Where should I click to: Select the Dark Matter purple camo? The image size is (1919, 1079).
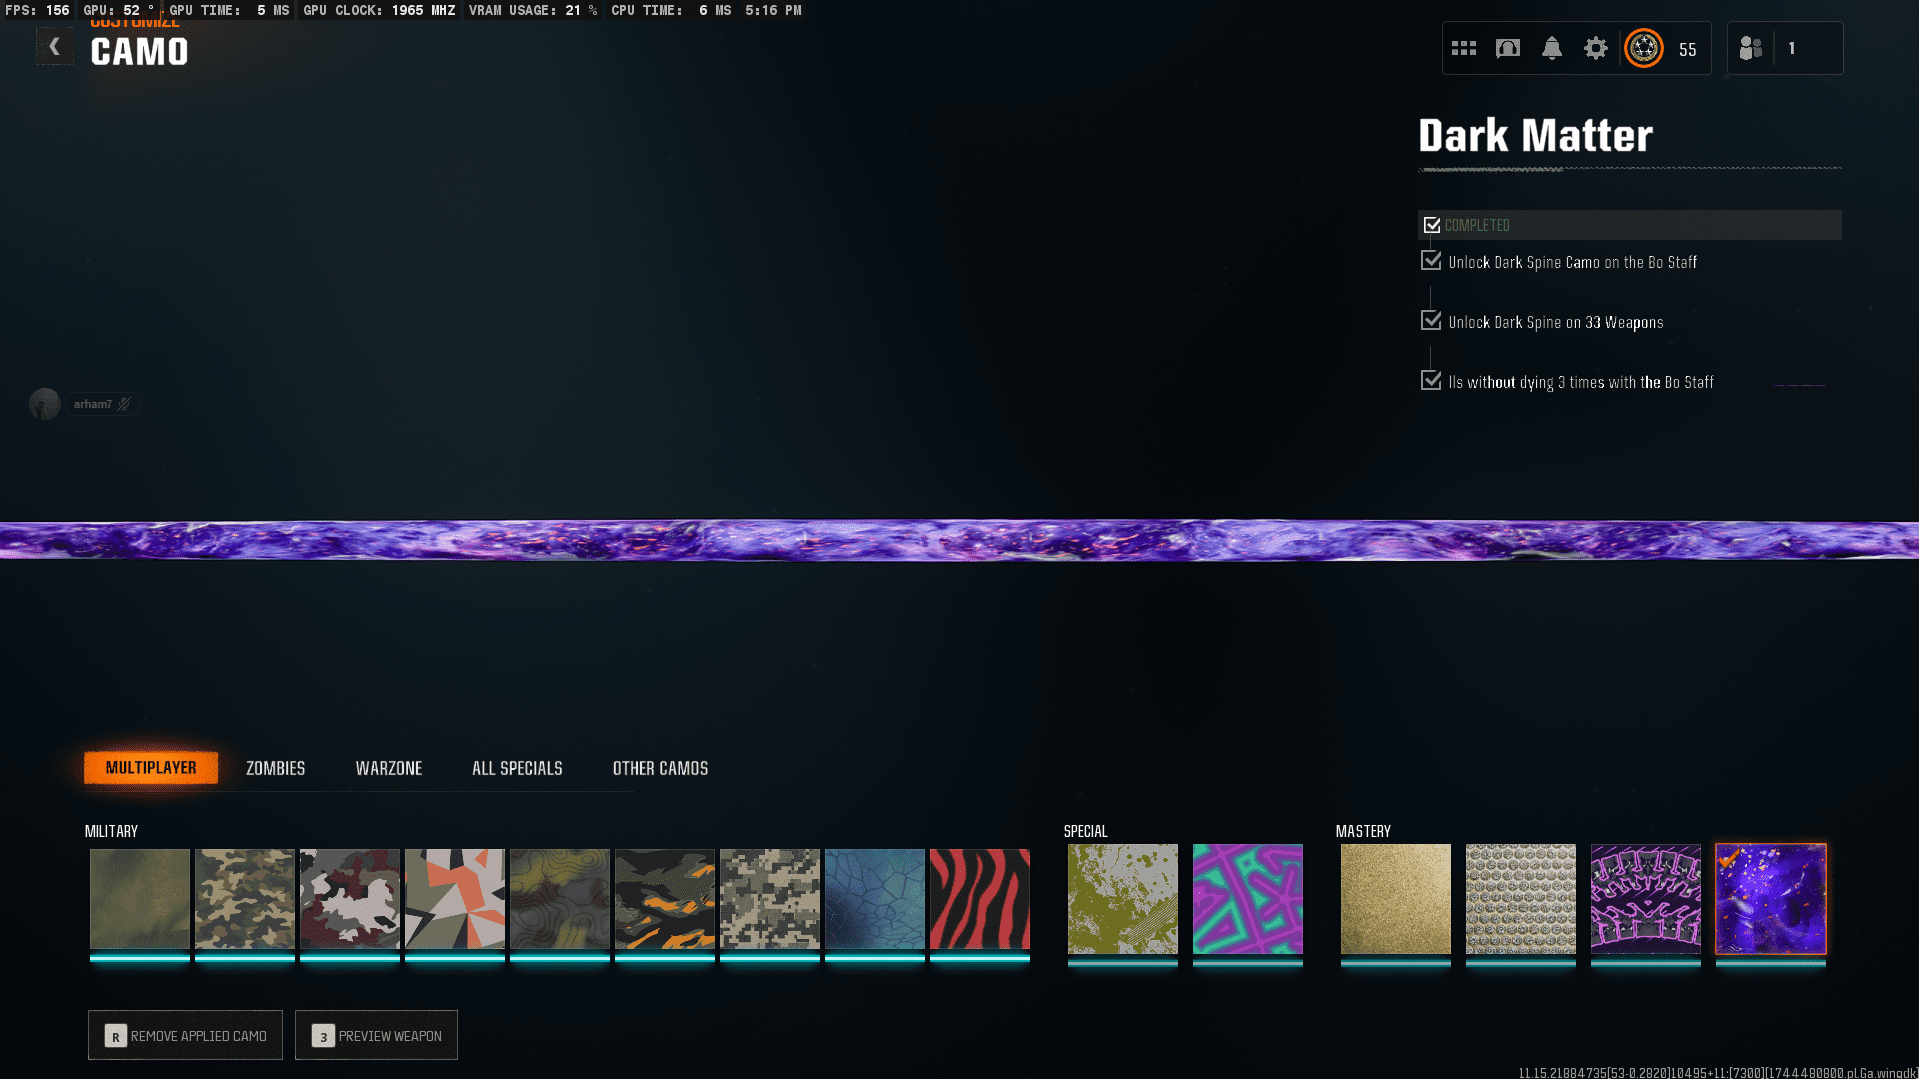click(x=1770, y=898)
